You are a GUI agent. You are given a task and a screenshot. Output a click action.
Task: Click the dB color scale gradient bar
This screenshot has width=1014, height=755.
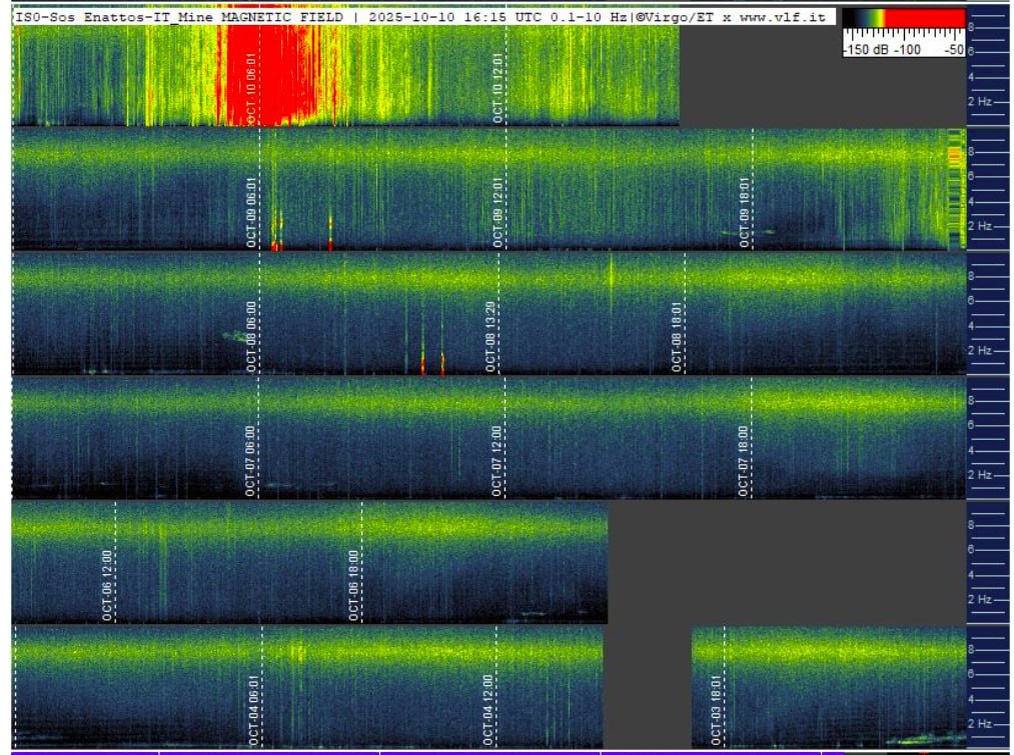pyautogui.click(x=904, y=18)
